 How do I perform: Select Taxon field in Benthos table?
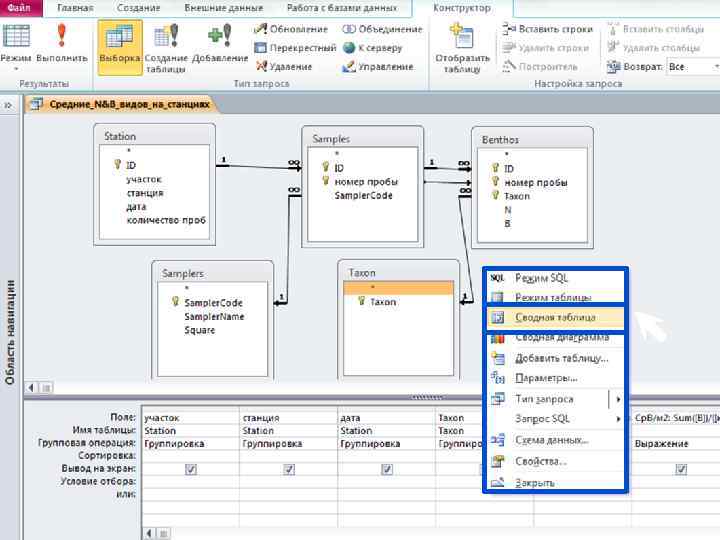(x=517, y=197)
